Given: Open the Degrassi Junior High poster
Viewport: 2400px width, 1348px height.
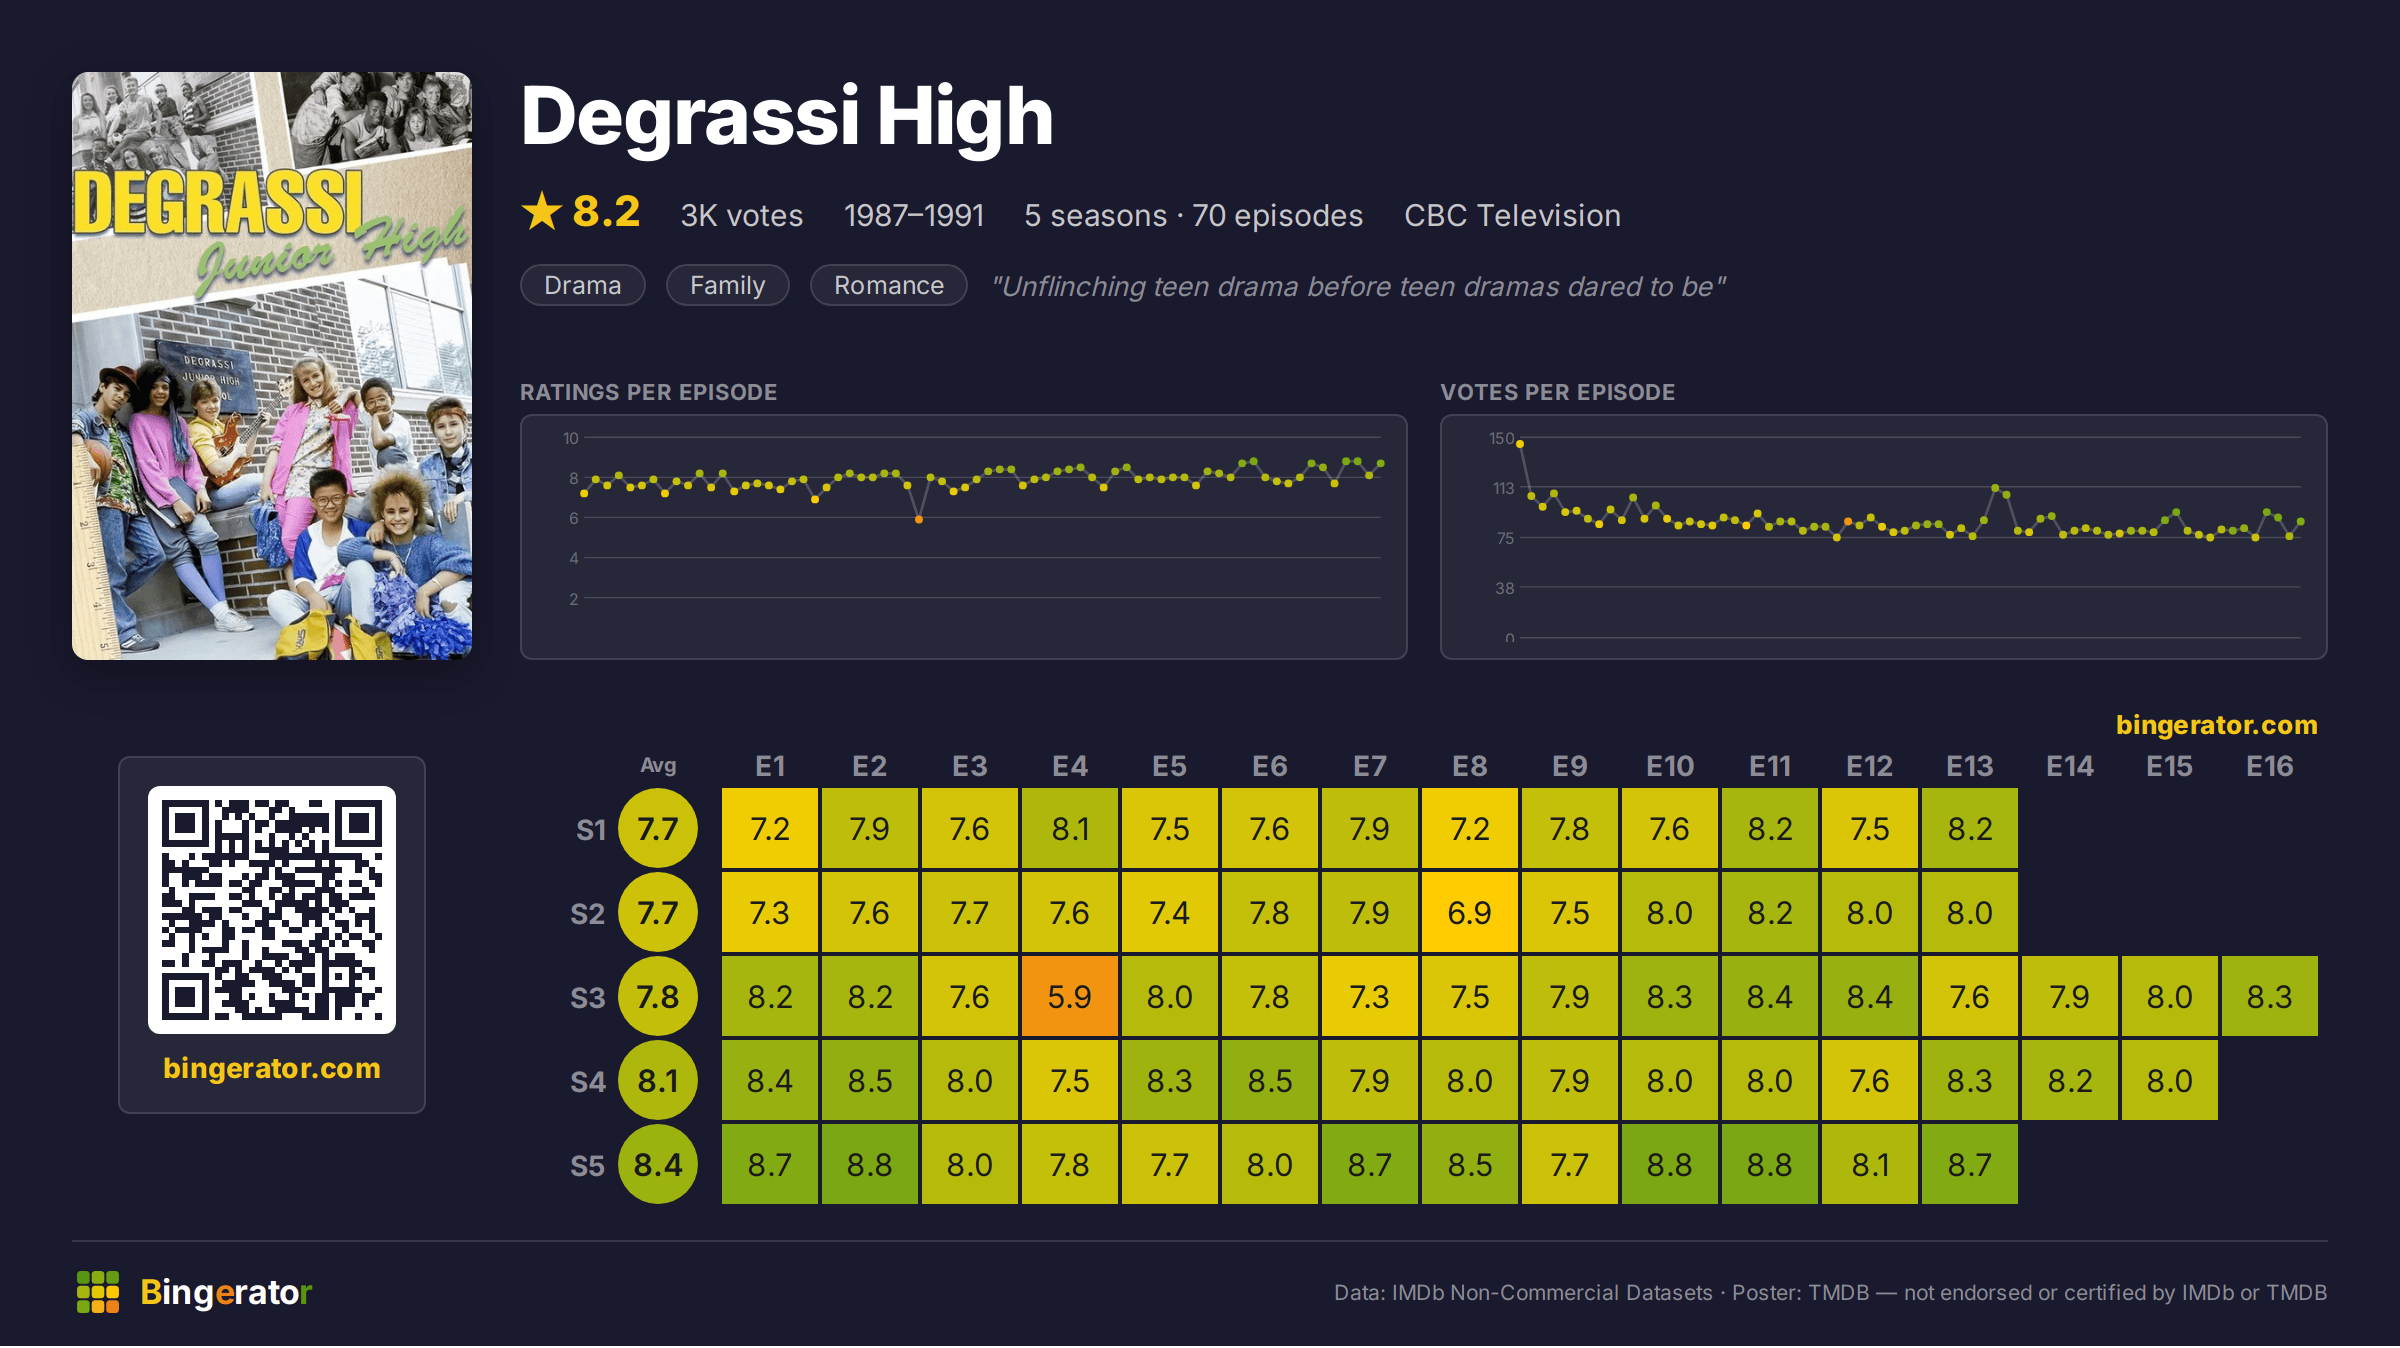Looking at the screenshot, I should (272, 366).
